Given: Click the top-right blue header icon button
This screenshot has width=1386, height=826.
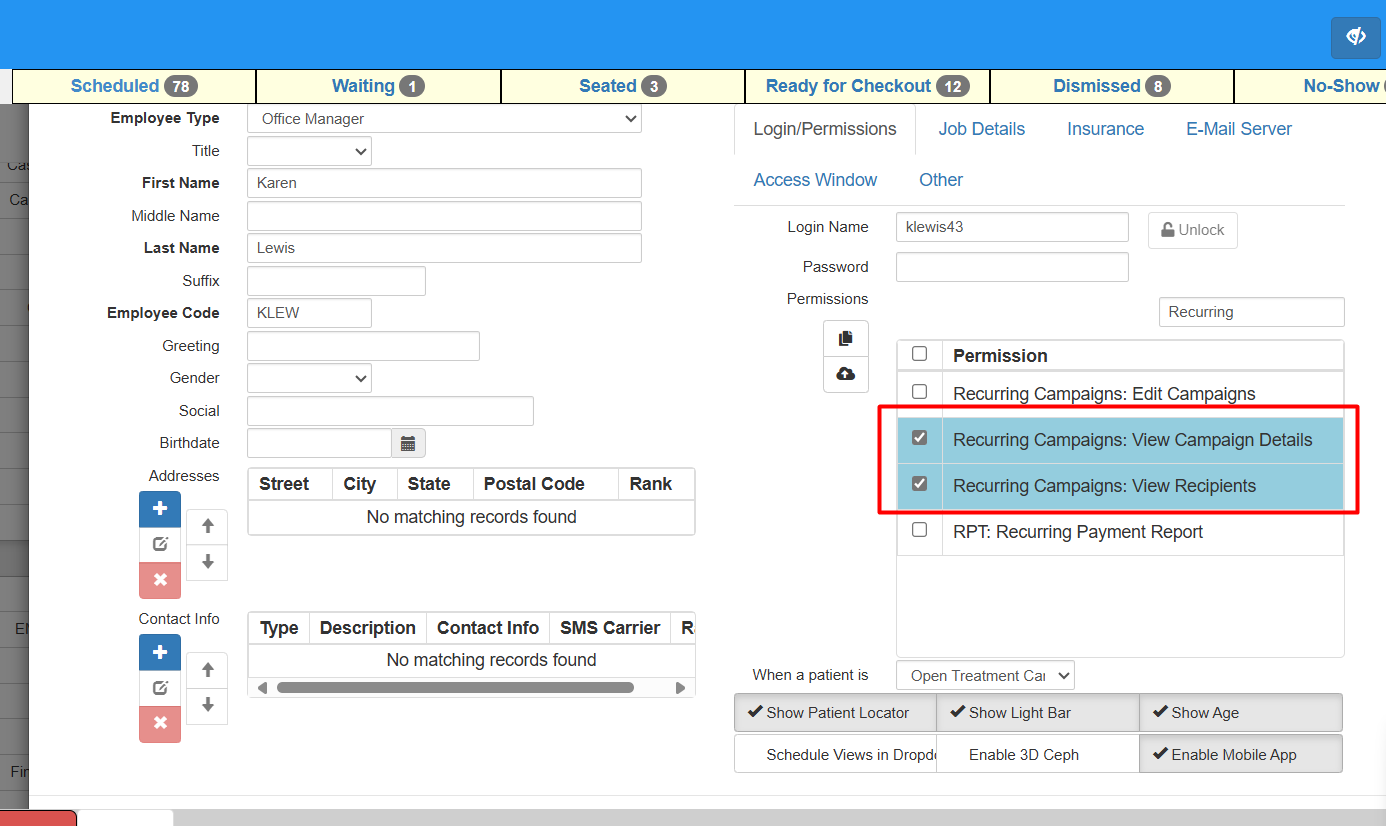Looking at the screenshot, I should click(1355, 38).
